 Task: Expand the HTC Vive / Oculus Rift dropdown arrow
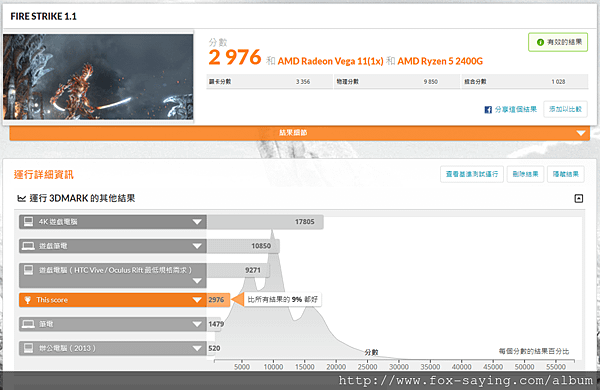[x=197, y=281]
